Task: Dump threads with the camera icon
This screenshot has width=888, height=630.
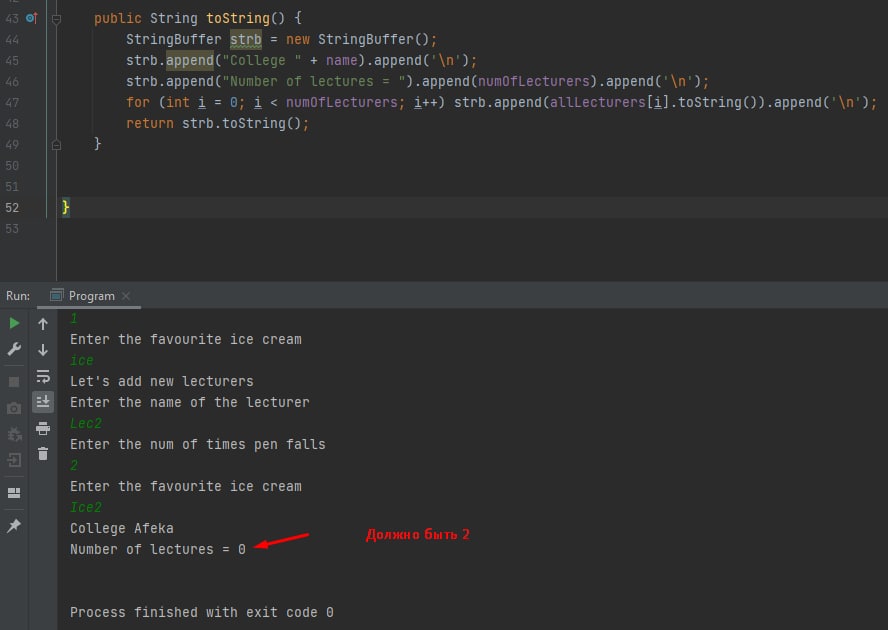Action: (x=14, y=408)
